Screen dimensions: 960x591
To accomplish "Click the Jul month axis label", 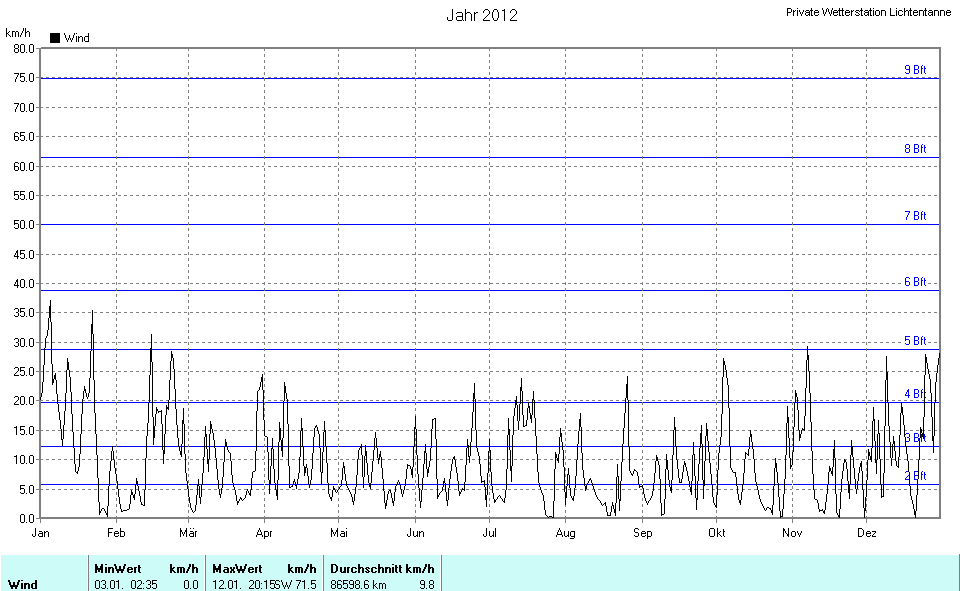I will (490, 534).
